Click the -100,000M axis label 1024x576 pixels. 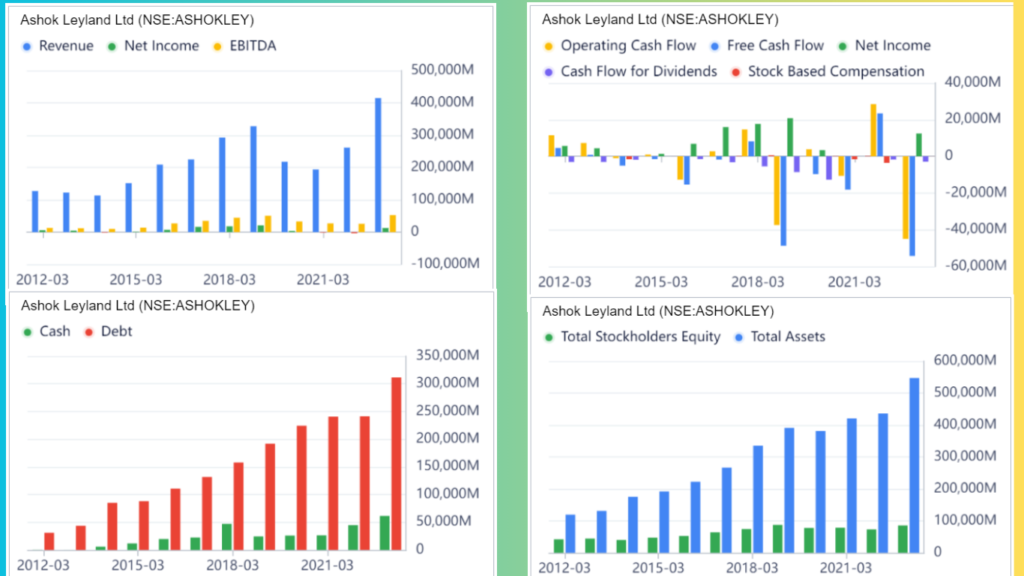tap(445, 263)
